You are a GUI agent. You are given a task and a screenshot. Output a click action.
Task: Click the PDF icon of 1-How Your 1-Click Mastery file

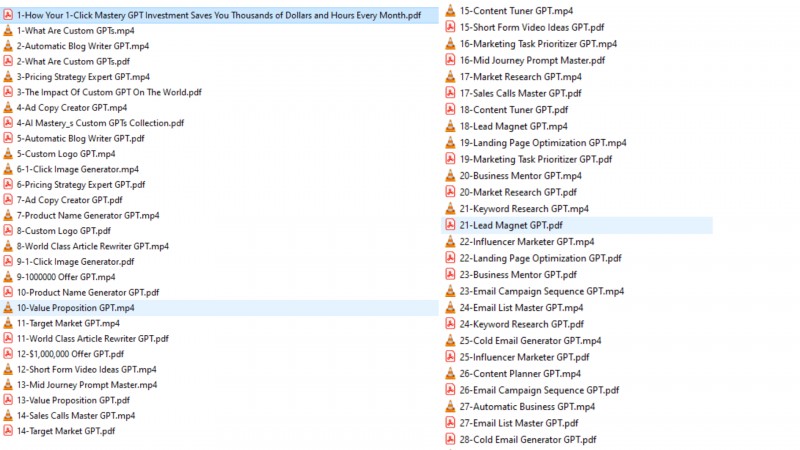click(8, 15)
